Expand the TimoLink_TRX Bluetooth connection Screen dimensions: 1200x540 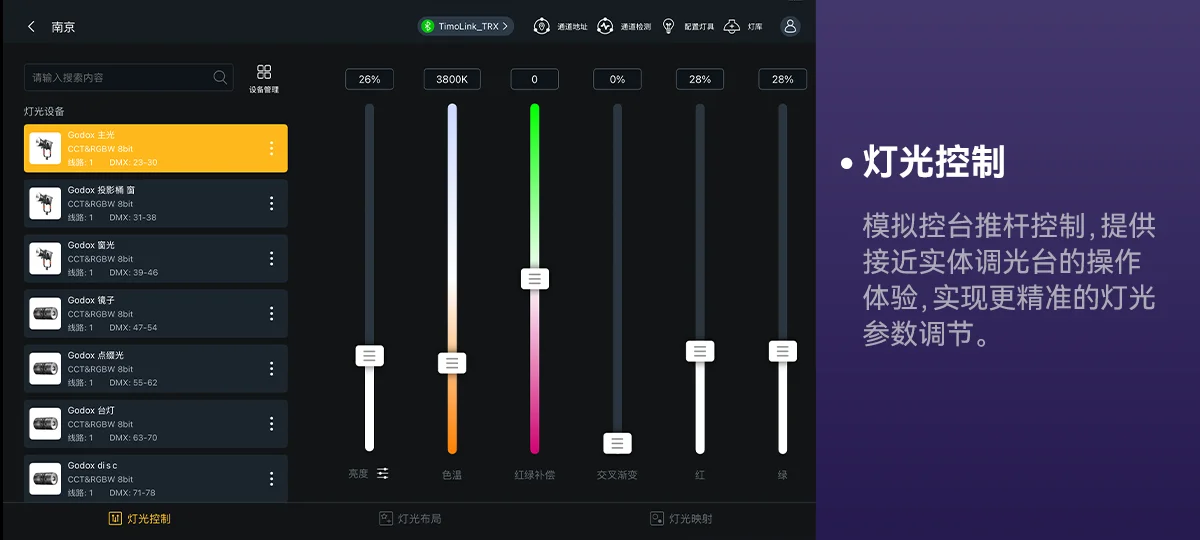[x=466, y=26]
